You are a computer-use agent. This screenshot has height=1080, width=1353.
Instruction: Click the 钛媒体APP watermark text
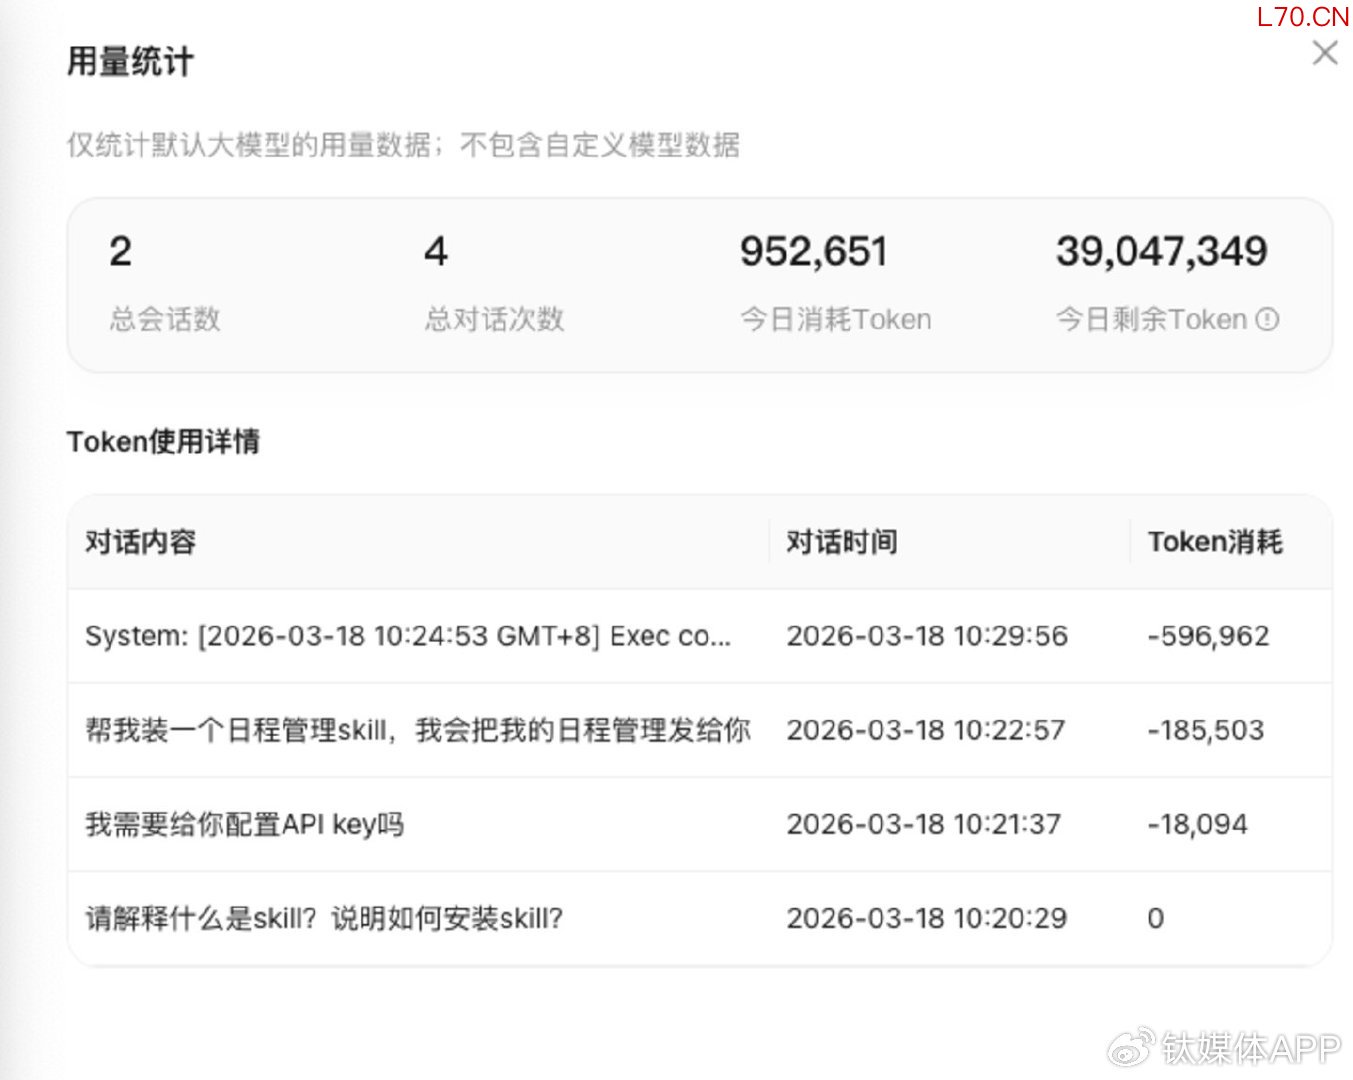click(1250, 1048)
